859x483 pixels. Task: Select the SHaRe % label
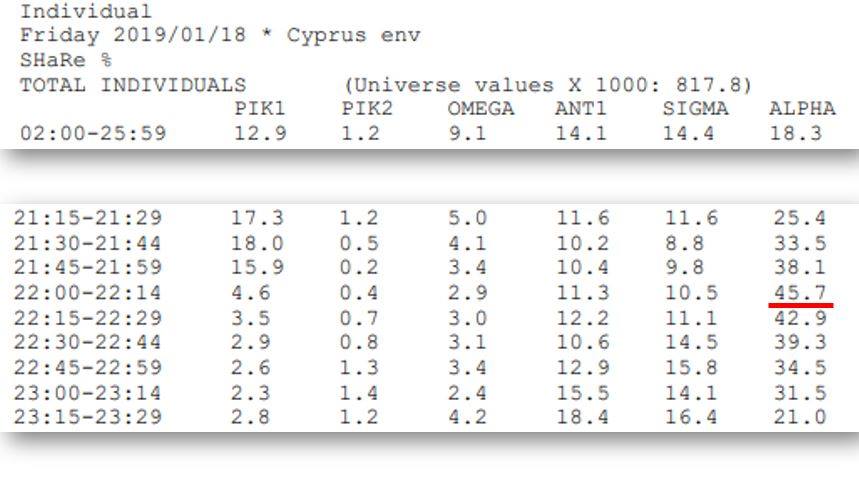click(66, 60)
